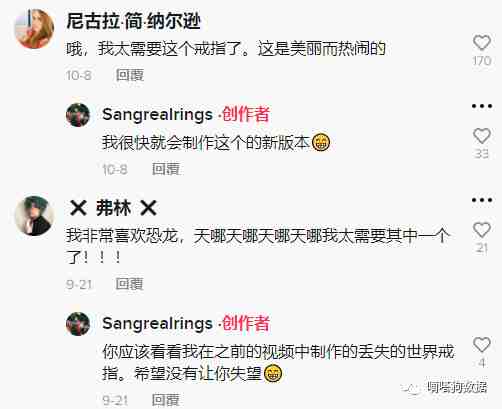Open the second Sangrealrings username link
The width and height of the screenshot is (502, 409).
coord(157,324)
